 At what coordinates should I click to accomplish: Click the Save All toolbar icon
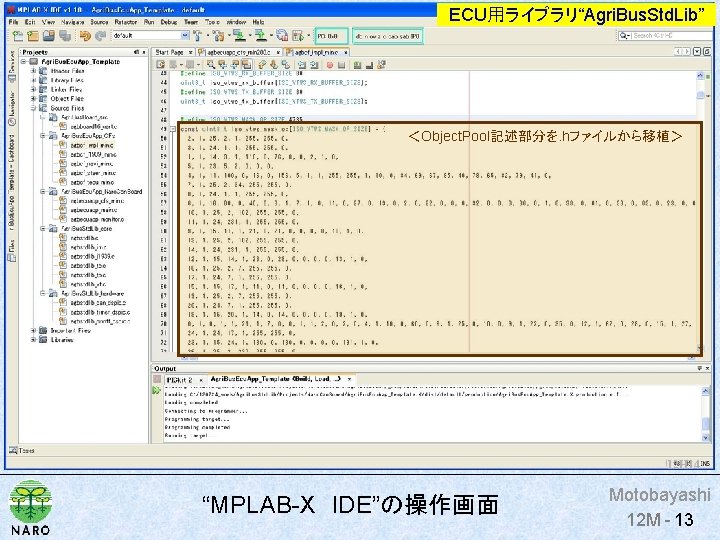(65, 35)
